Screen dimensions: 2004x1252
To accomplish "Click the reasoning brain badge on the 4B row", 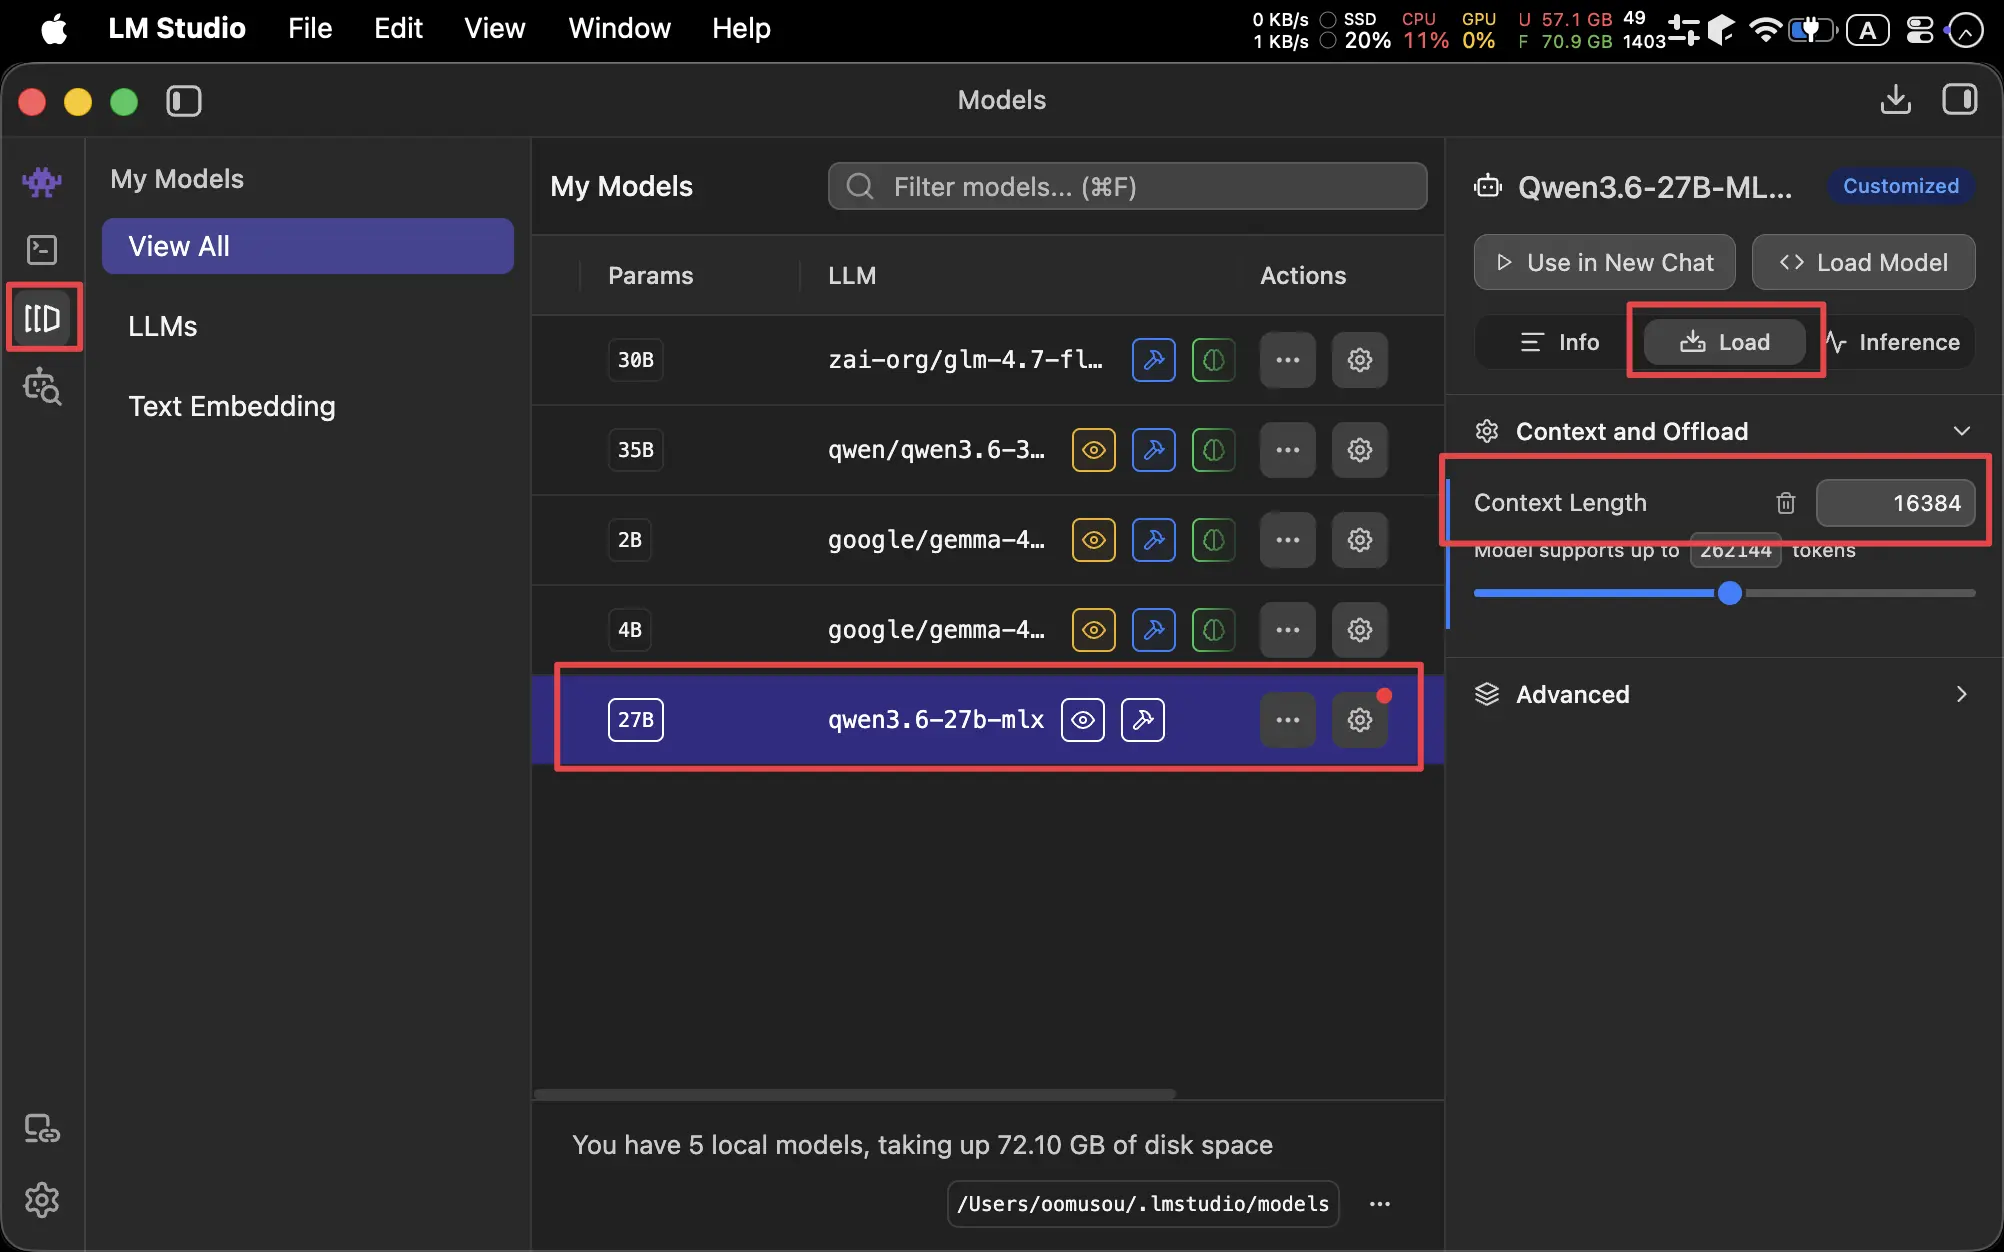I will pos(1213,630).
